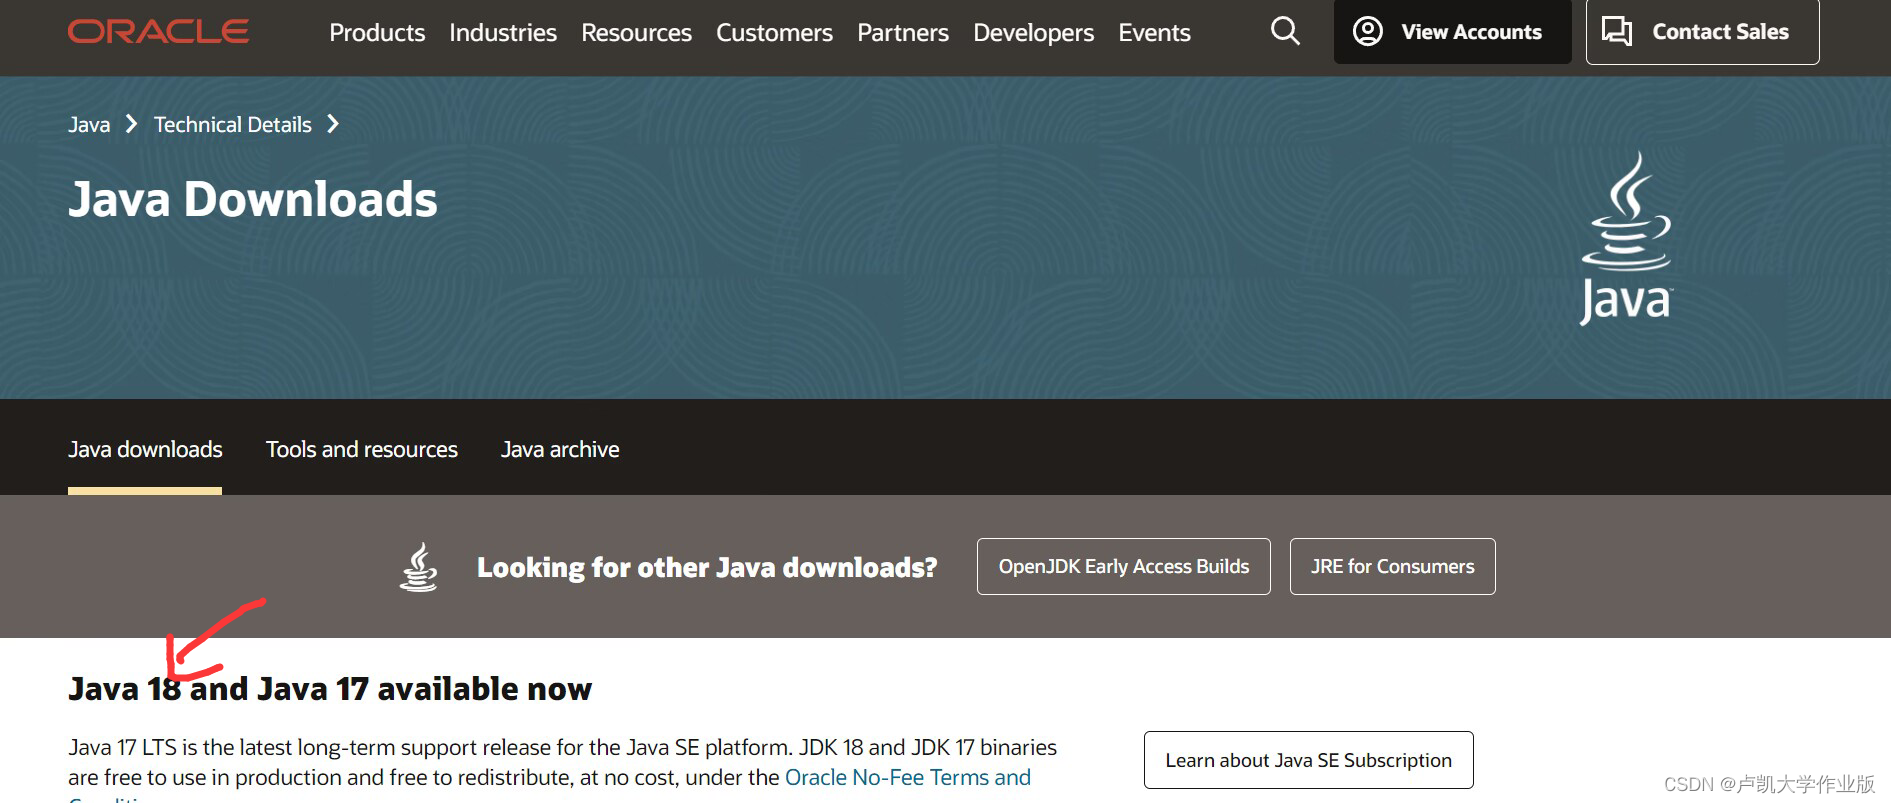Image resolution: width=1891 pixels, height=803 pixels.
Task: Open the Developers menu
Action: pos(1033,33)
